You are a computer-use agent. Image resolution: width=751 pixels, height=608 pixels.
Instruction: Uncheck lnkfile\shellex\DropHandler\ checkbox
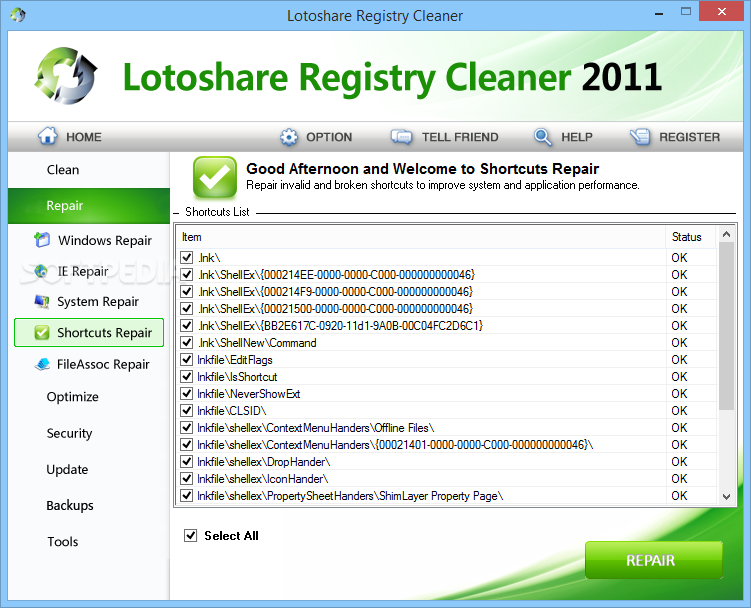coord(187,461)
